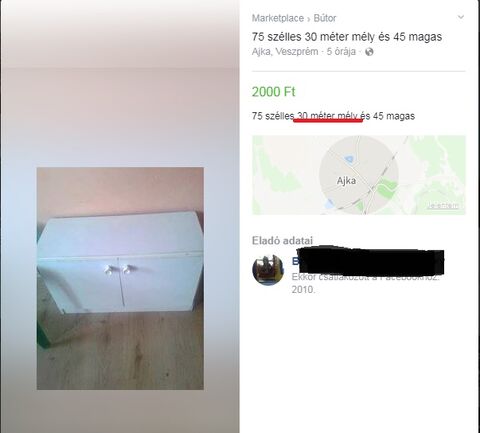This screenshot has height=433, width=480.
Task: Click the seller's partially redacted blue name link
Action: point(295,261)
